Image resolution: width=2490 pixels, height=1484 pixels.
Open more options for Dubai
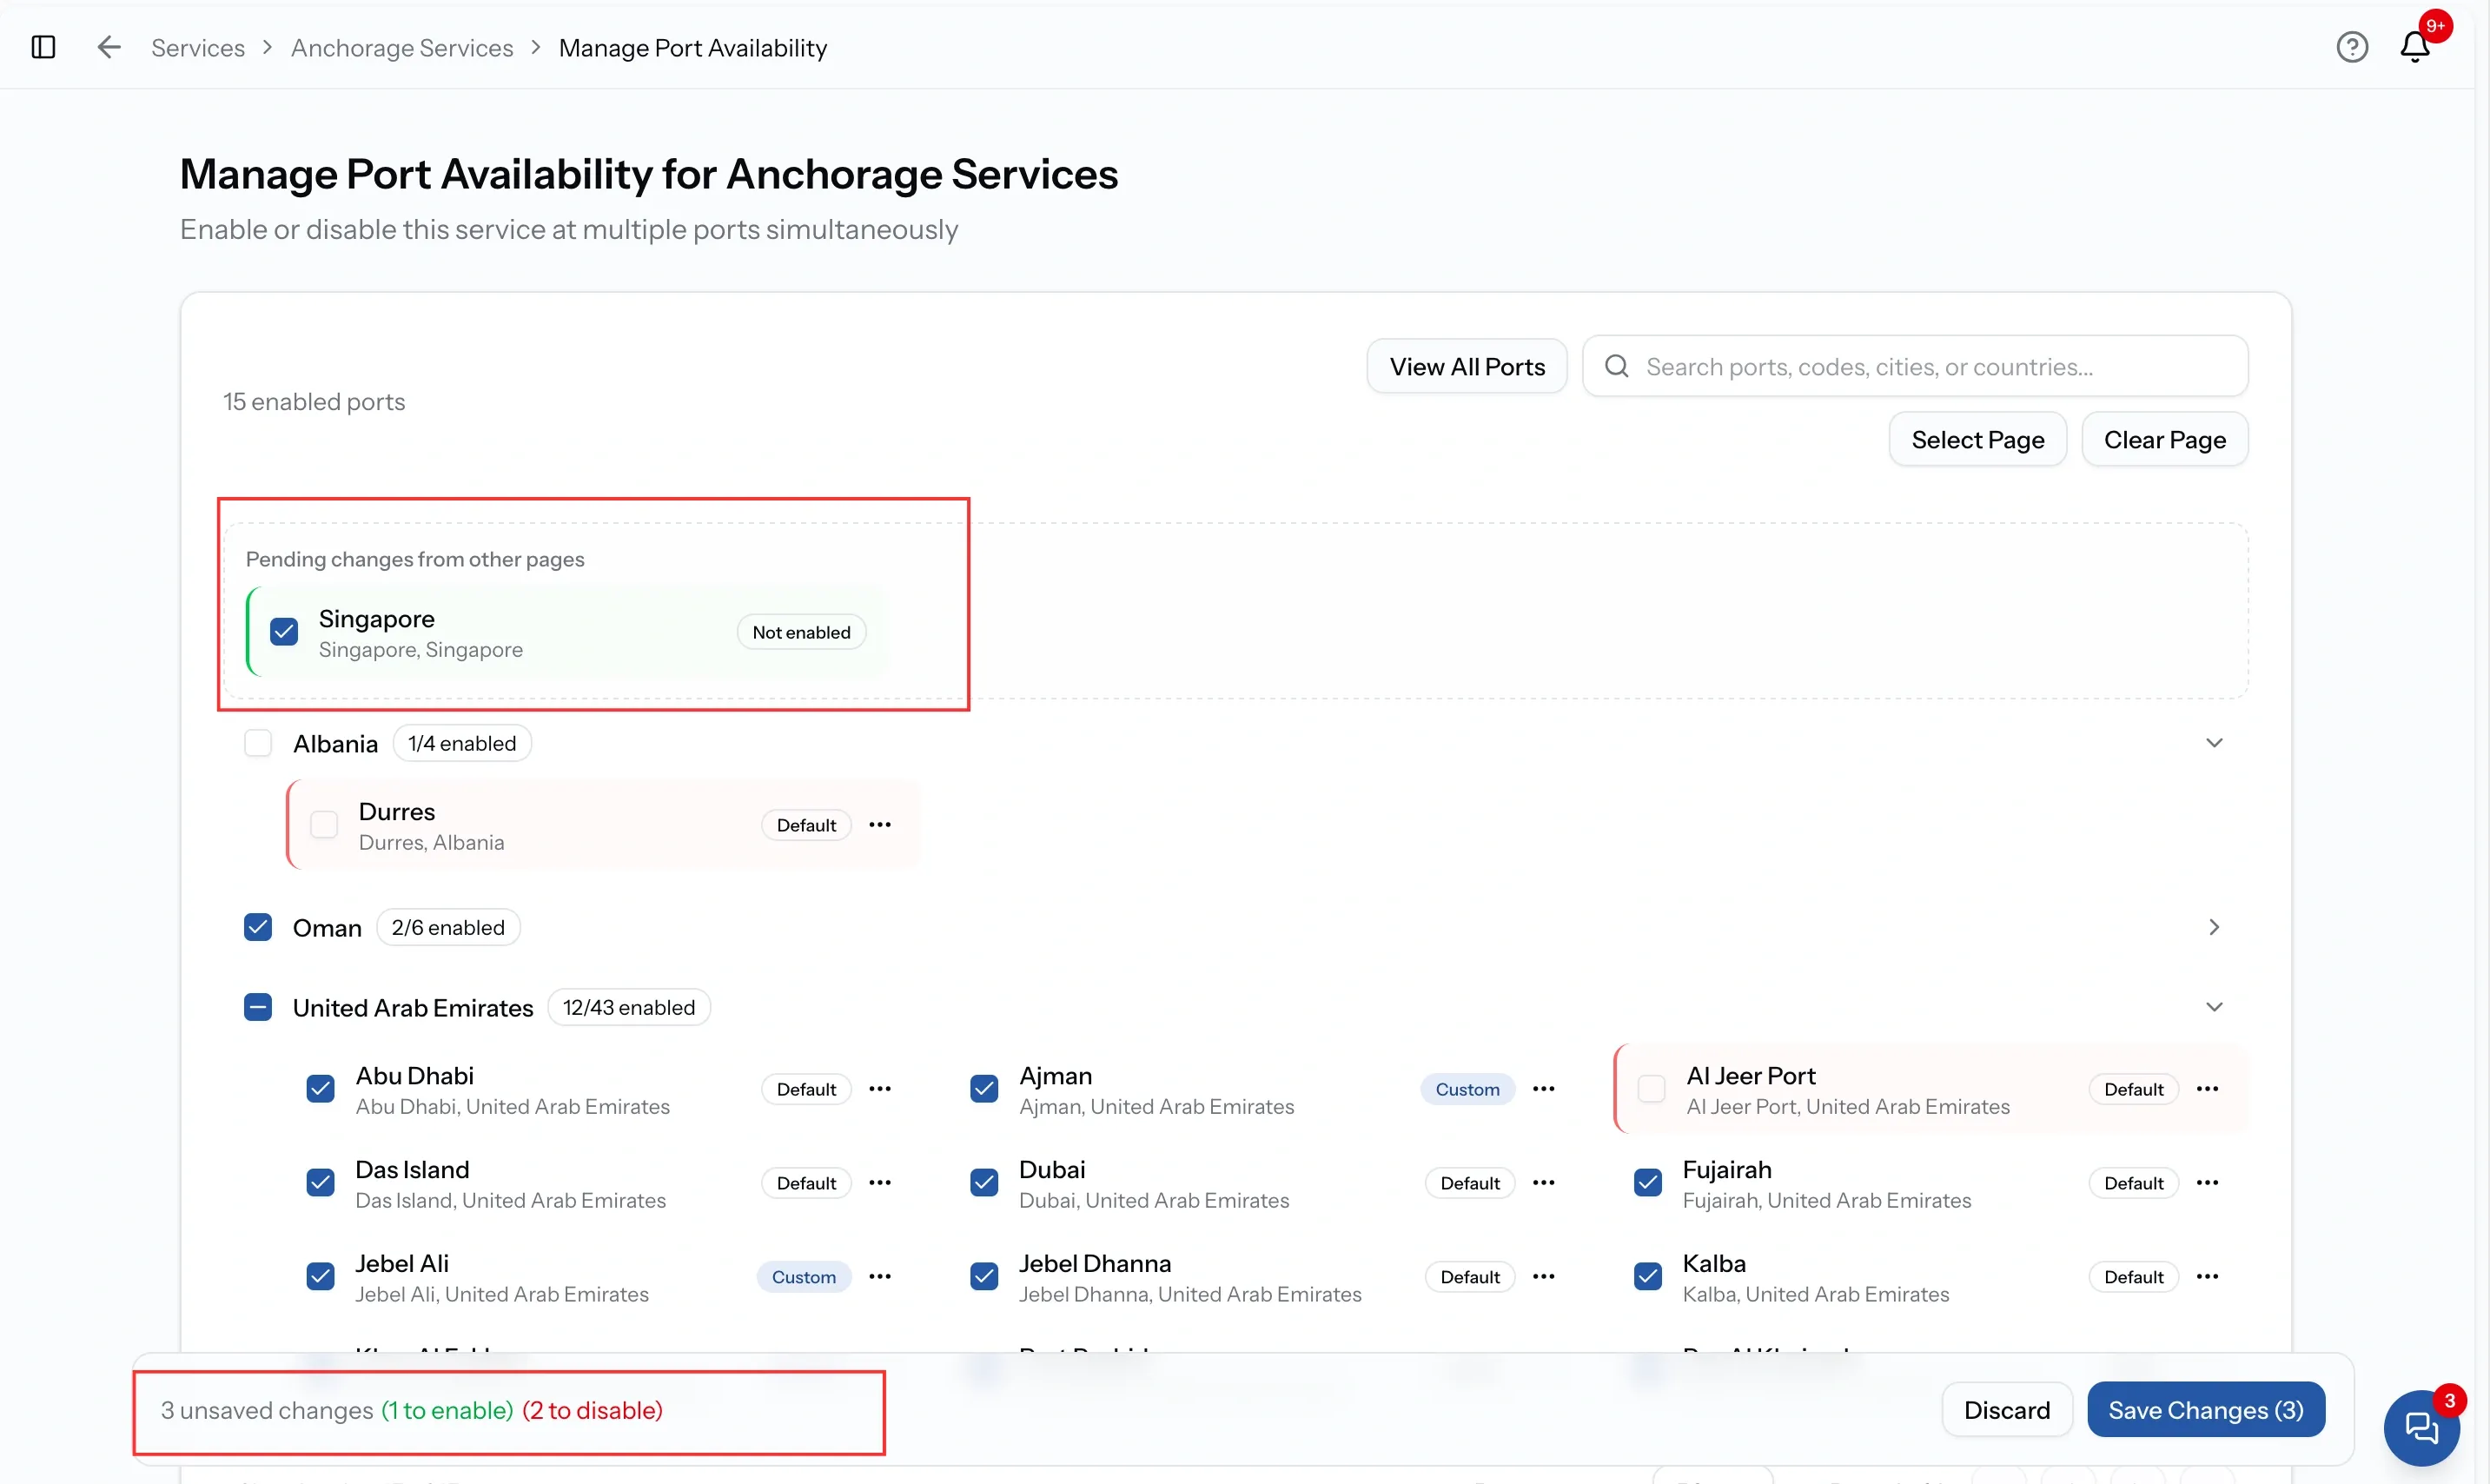point(1544,1183)
